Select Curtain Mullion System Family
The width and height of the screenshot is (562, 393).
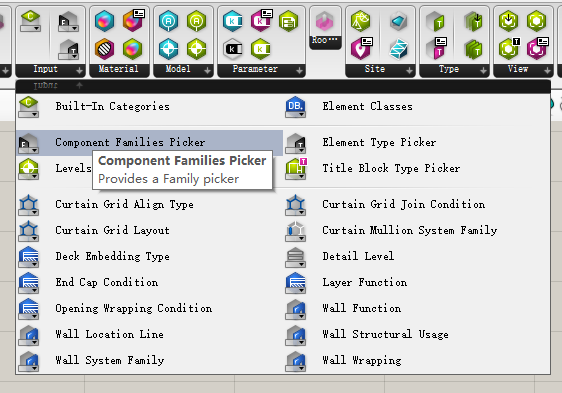click(x=416, y=231)
